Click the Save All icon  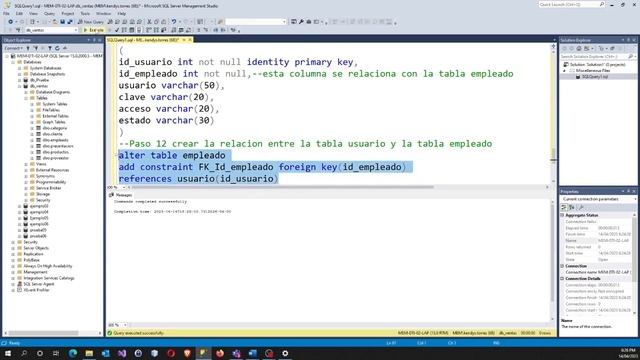tap(70, 22)
